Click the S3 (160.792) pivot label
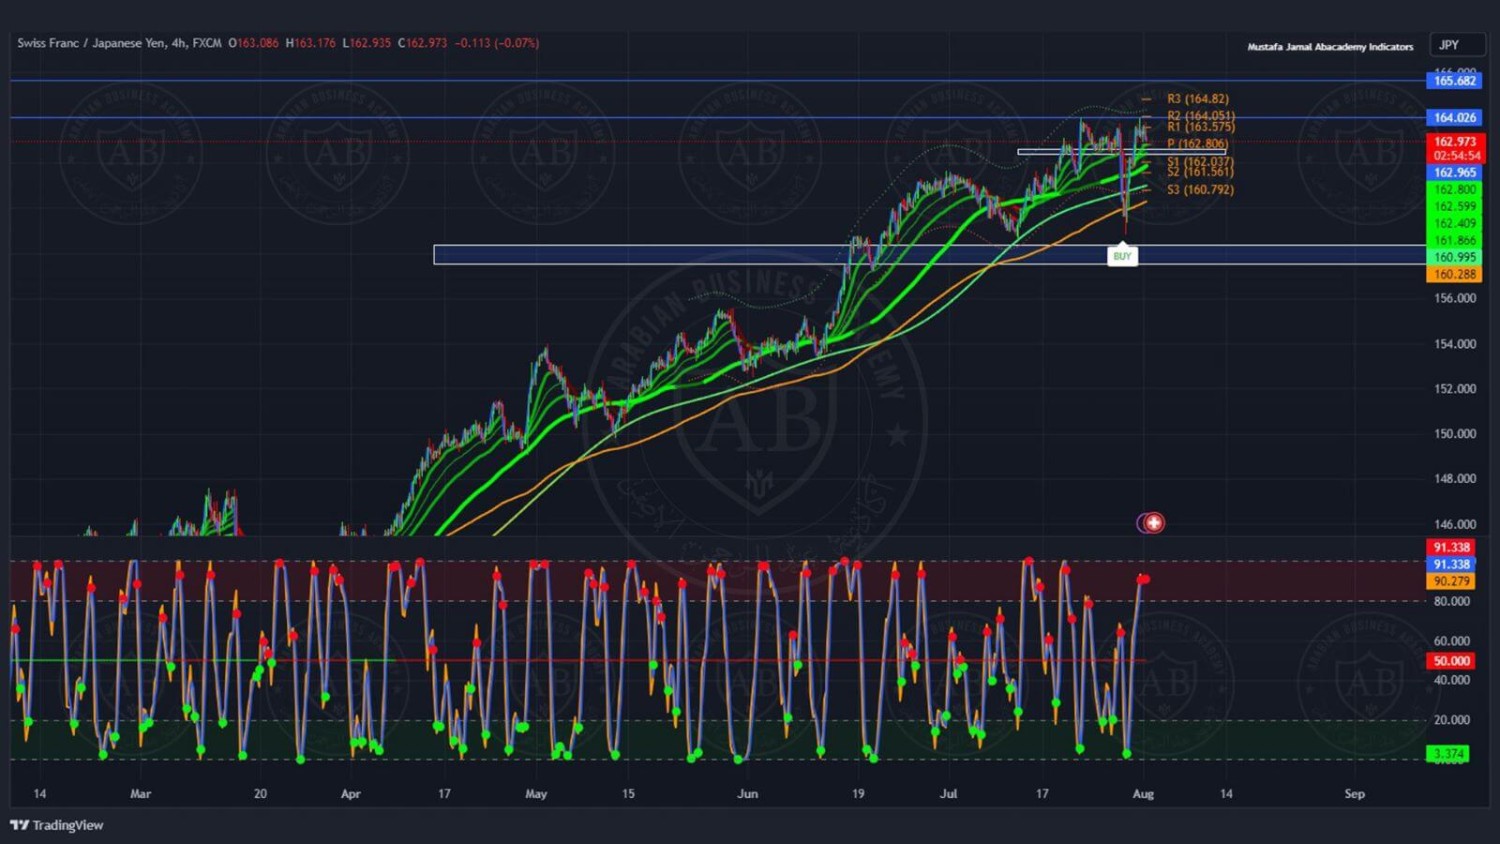This screenshot has width=1500, height=844. click(1200, 190)
